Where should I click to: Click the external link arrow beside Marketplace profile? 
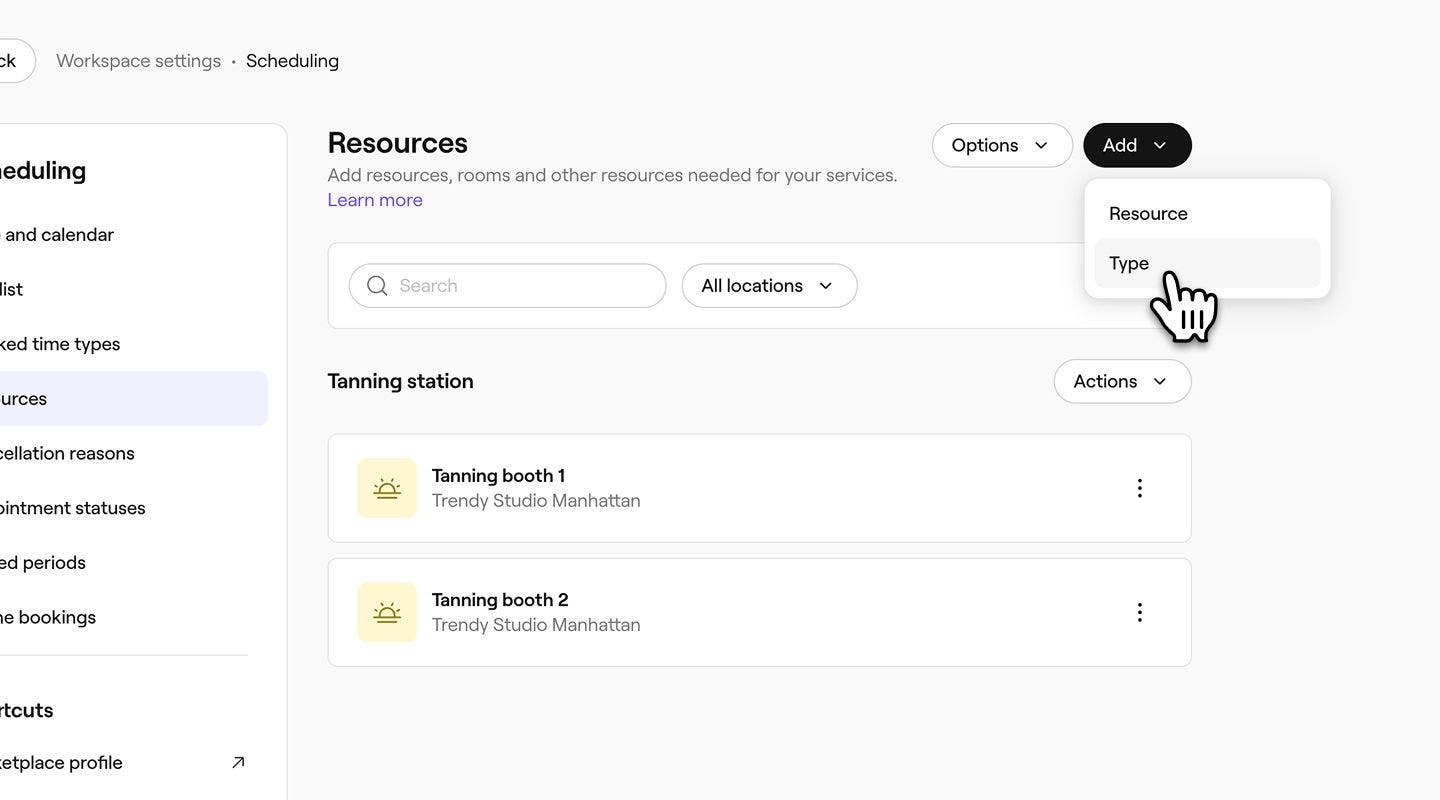(238, 761)
